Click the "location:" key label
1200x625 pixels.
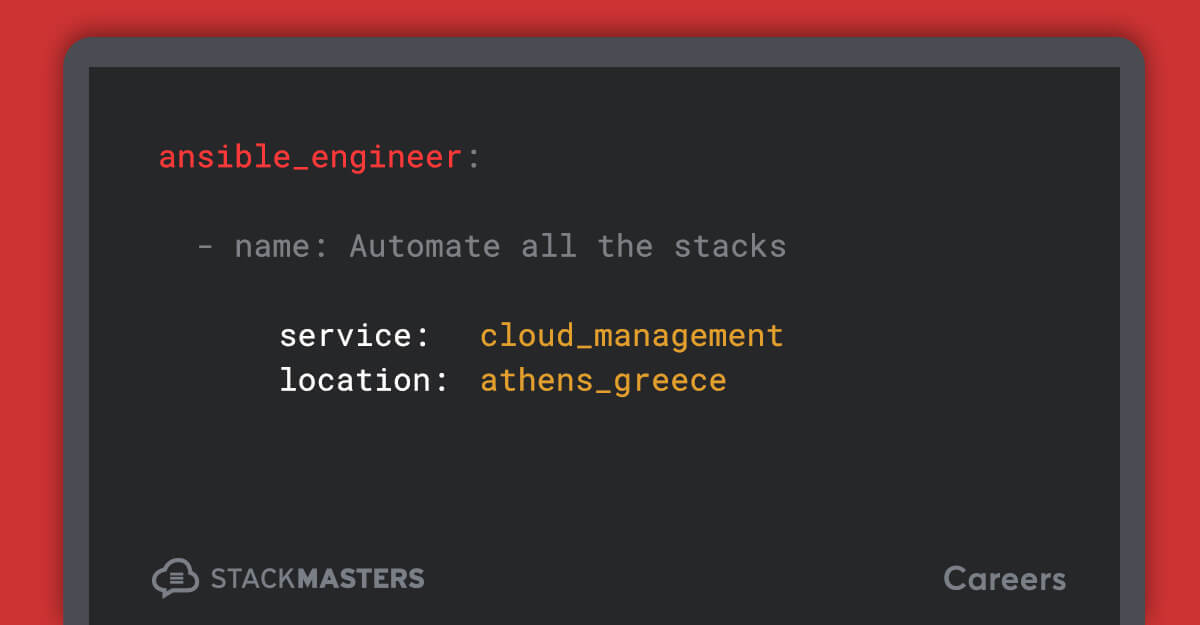coord(364,380)
